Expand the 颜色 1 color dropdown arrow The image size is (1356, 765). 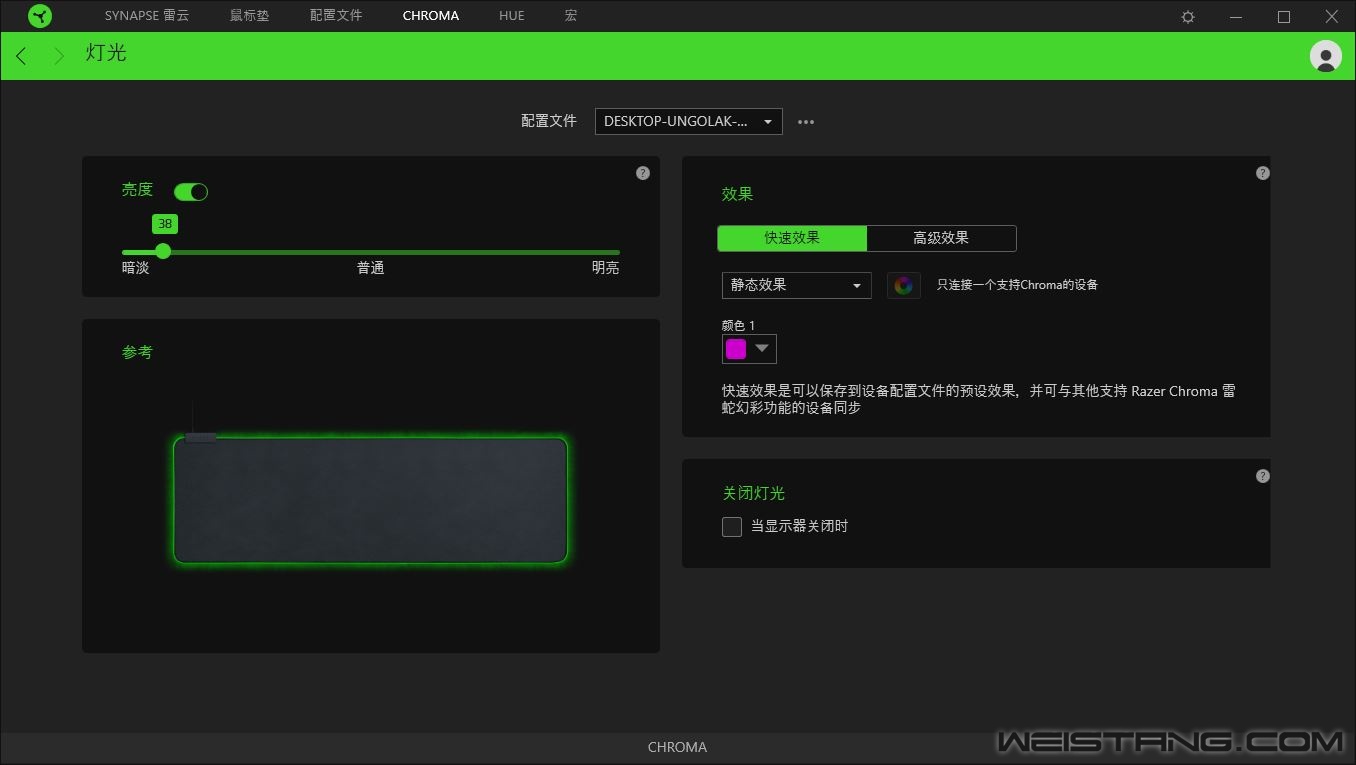[x=763, y=348]
